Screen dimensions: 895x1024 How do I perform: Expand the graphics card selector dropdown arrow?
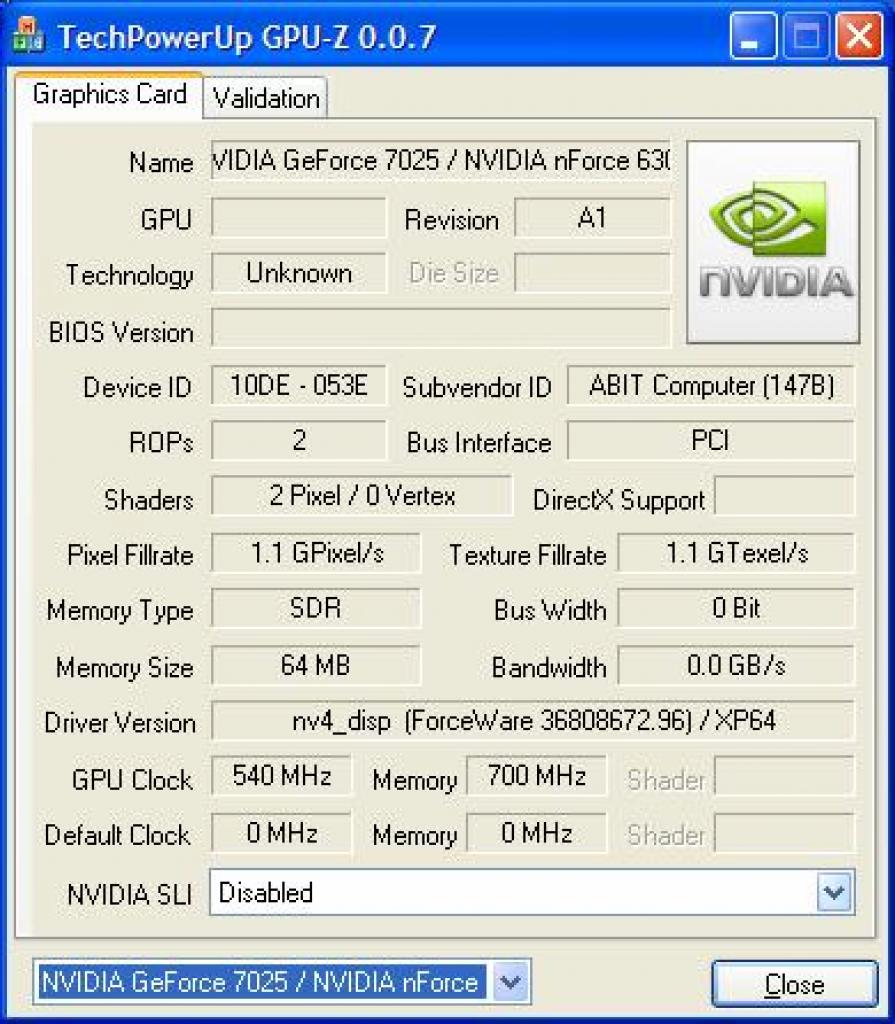510,982
